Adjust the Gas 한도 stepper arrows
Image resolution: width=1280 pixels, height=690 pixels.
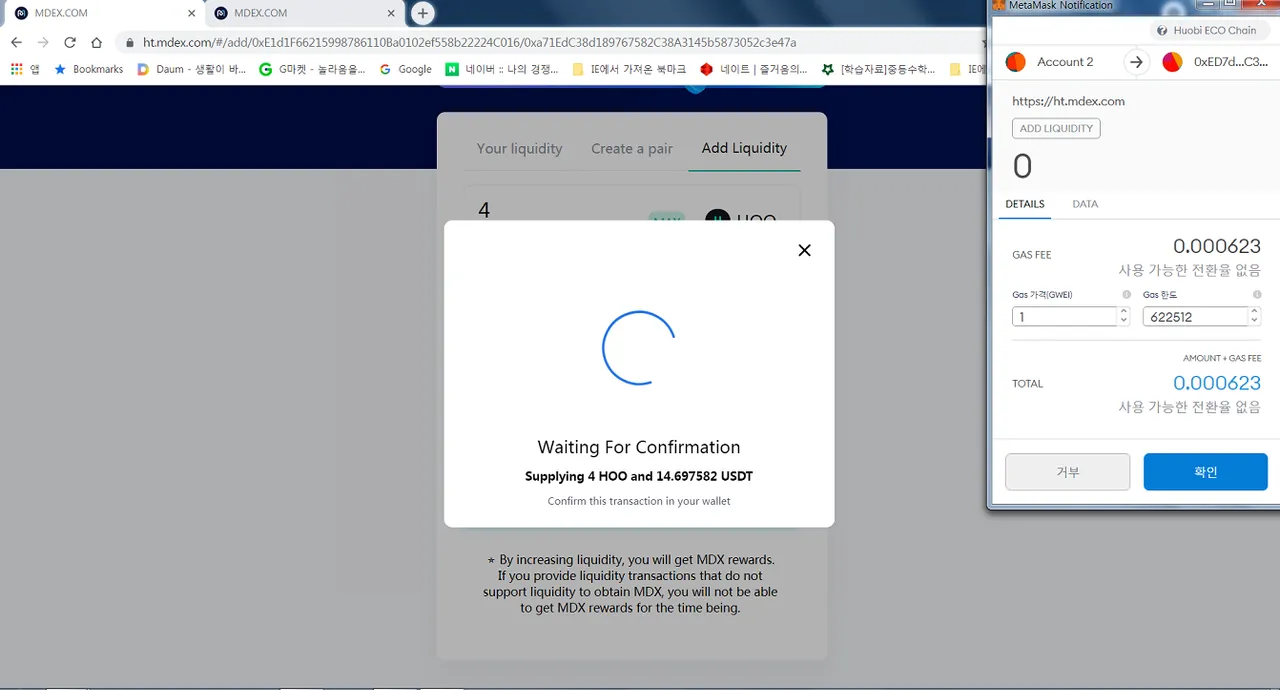pyautogui.click(x=1255, y=316)
